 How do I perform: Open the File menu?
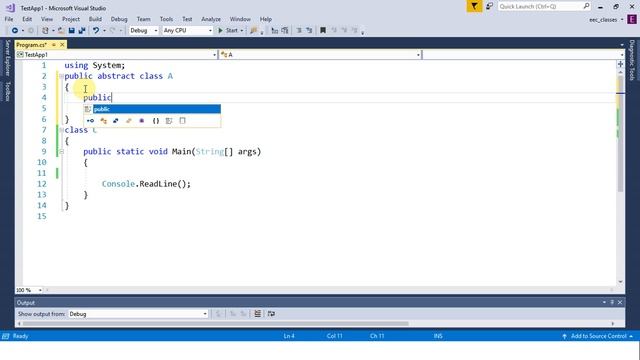[x=9, y=19]
